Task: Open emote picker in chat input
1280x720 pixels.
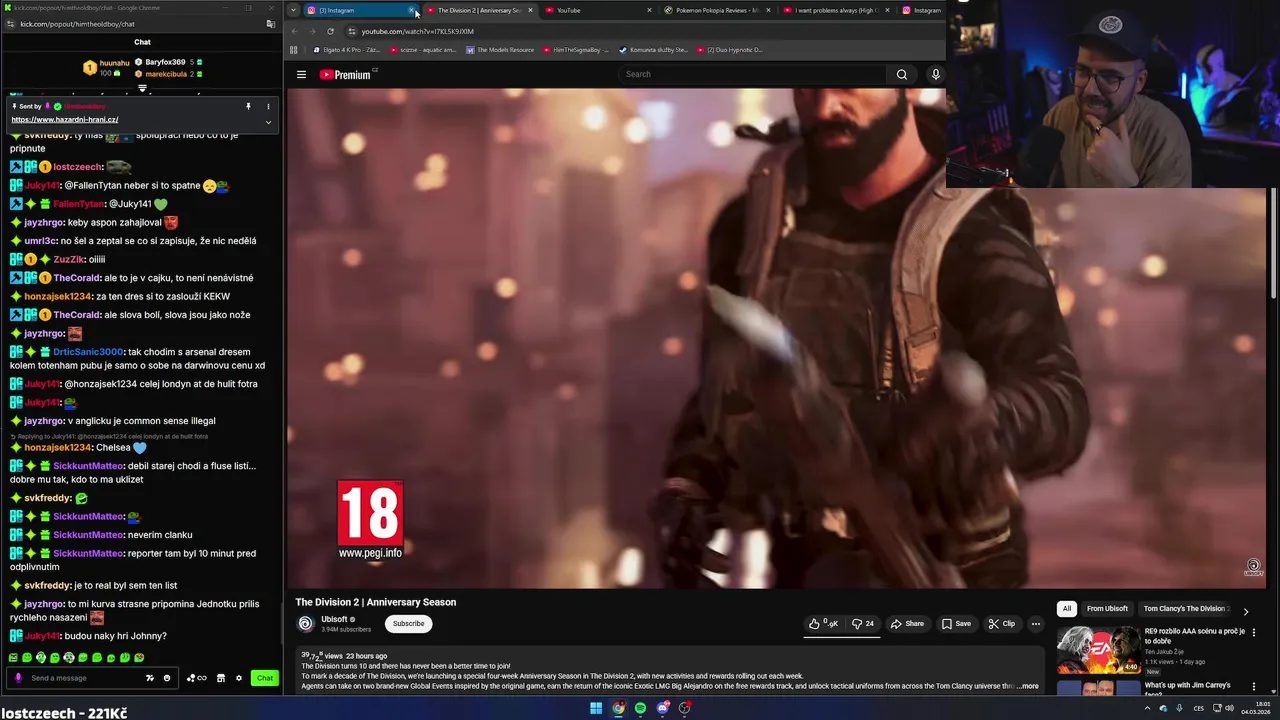Action: click(166, 678)
